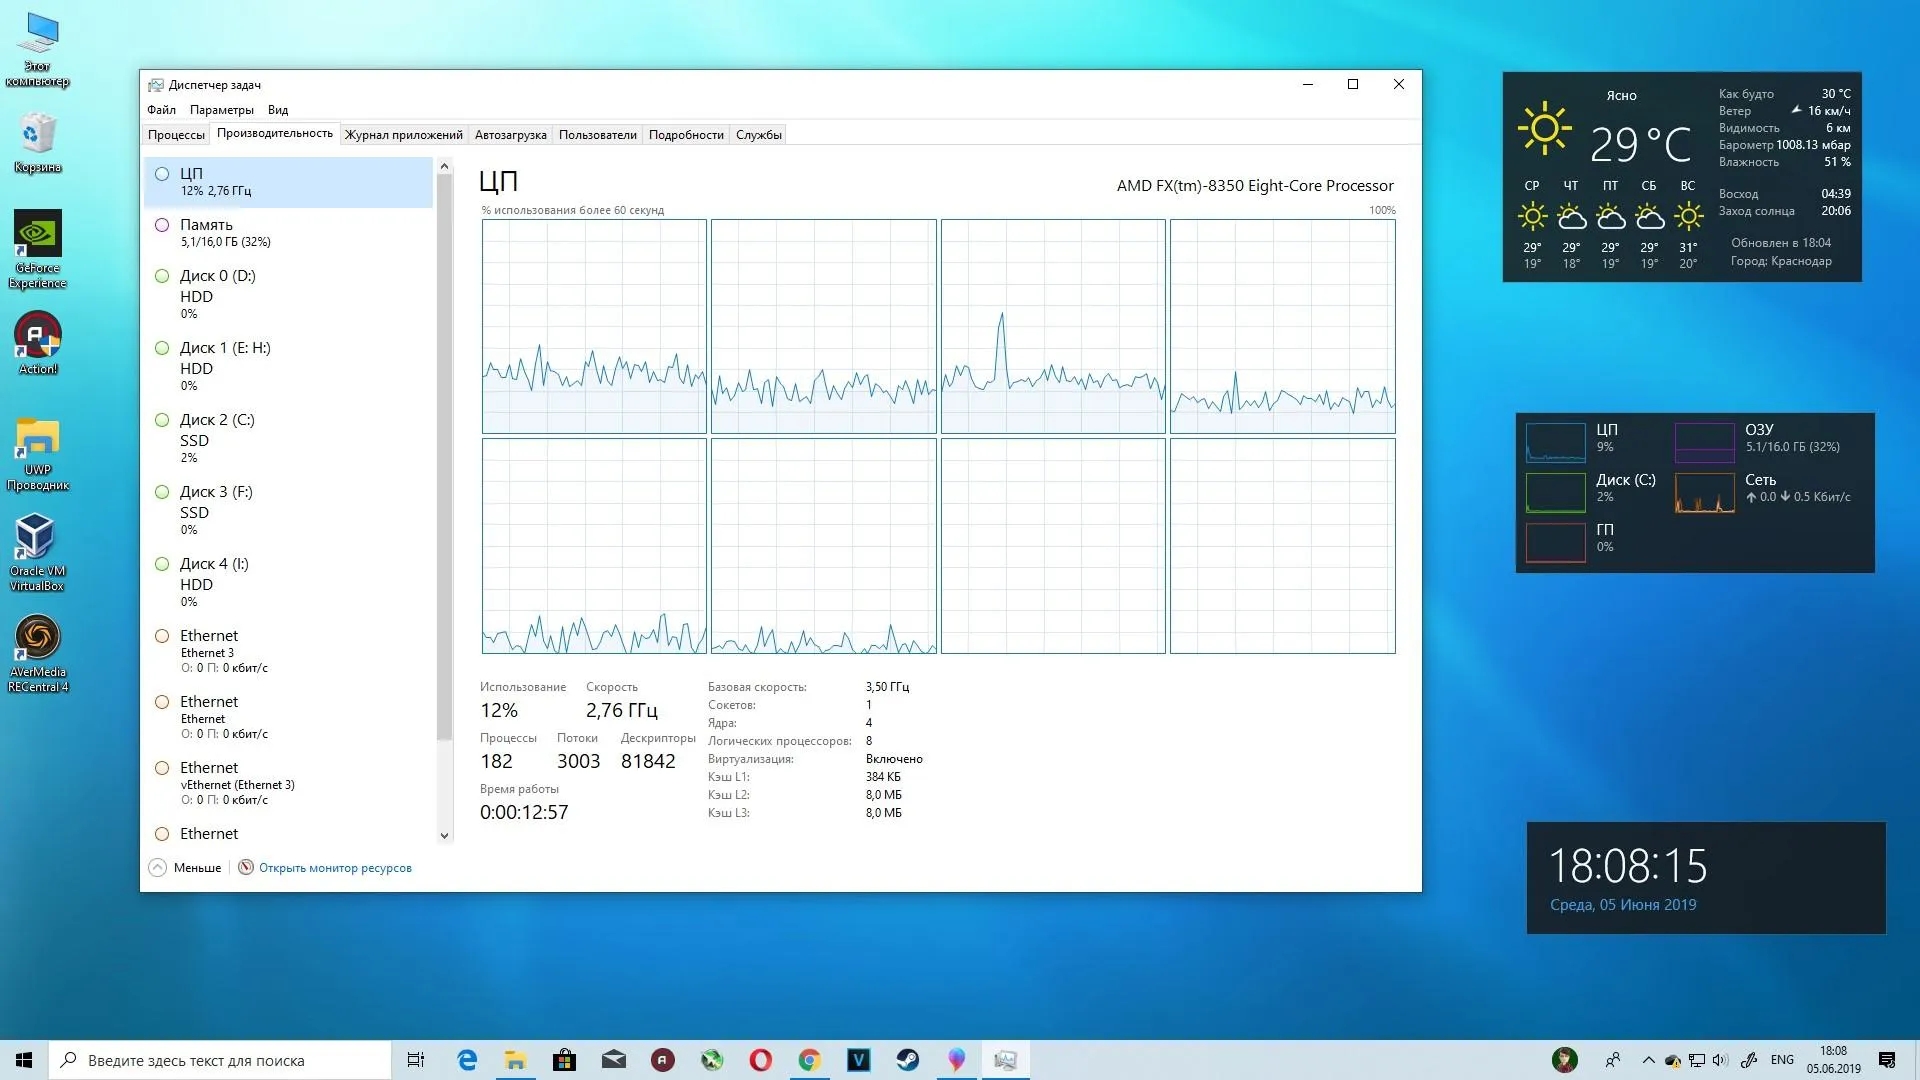Expand hidden system tray icons chevron

1648,1060
